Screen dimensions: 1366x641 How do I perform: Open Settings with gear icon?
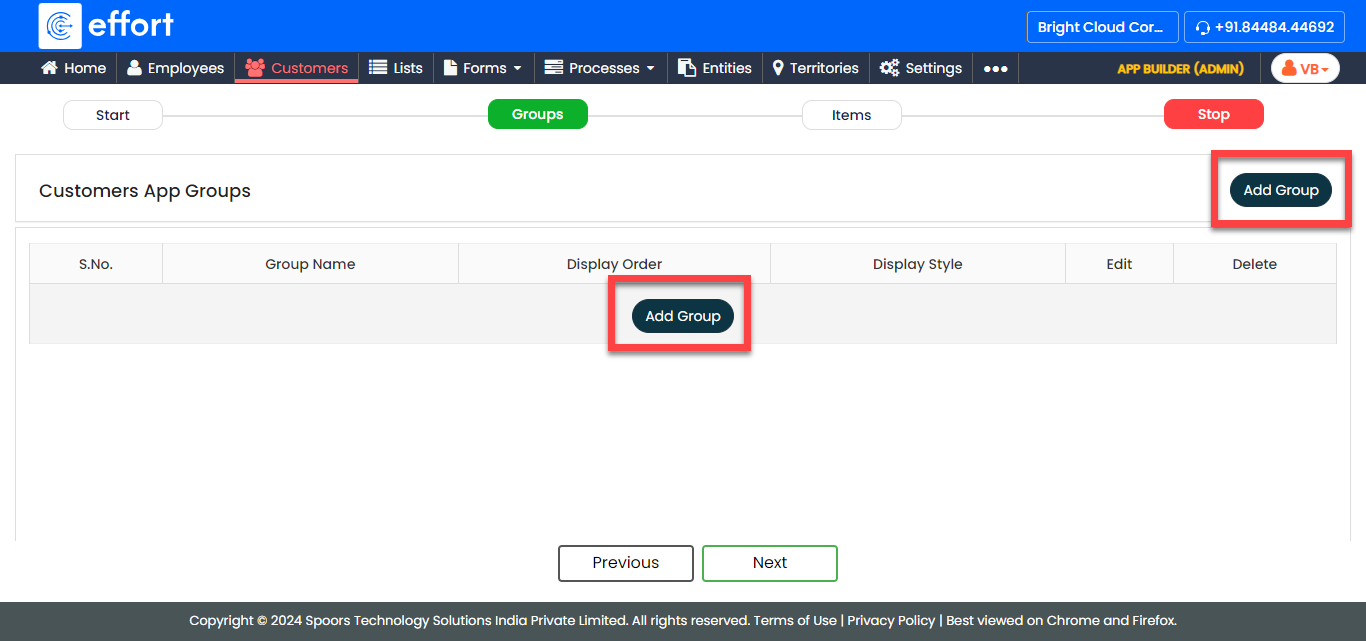(920, 68)
